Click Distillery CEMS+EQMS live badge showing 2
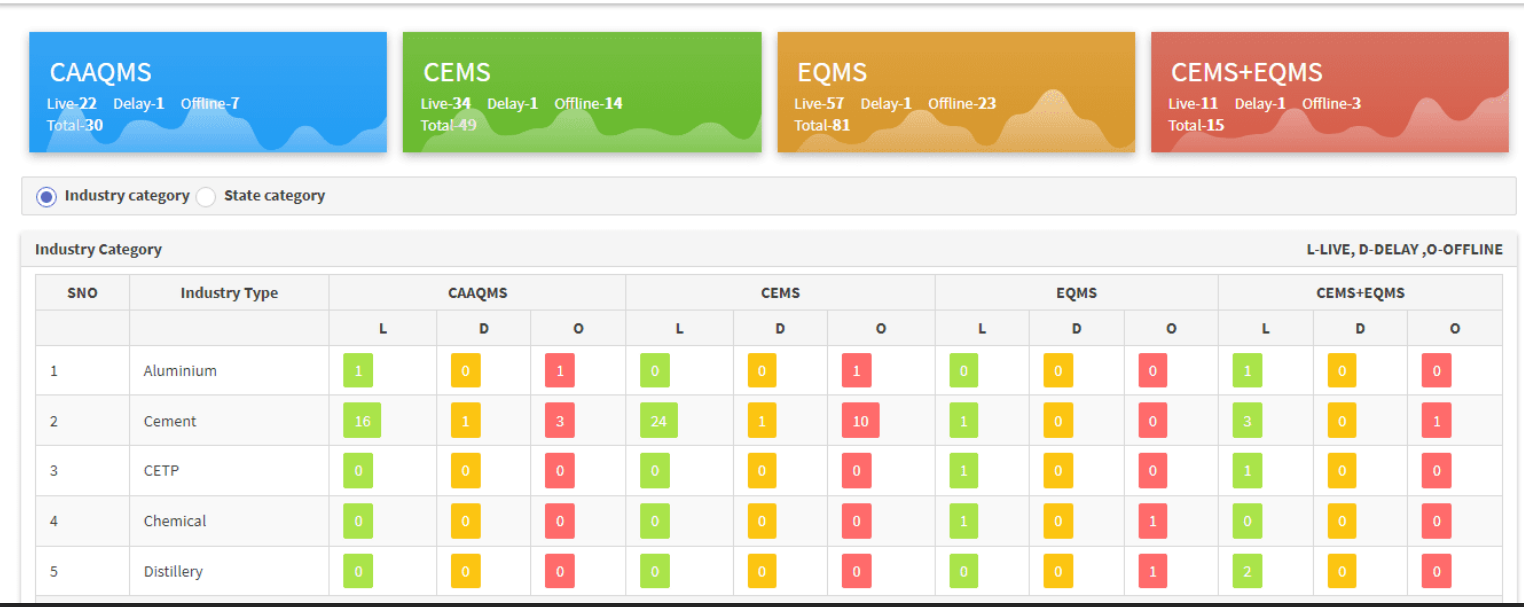The width and height of the screenshot is (1524, 607). pos(1246,572)
